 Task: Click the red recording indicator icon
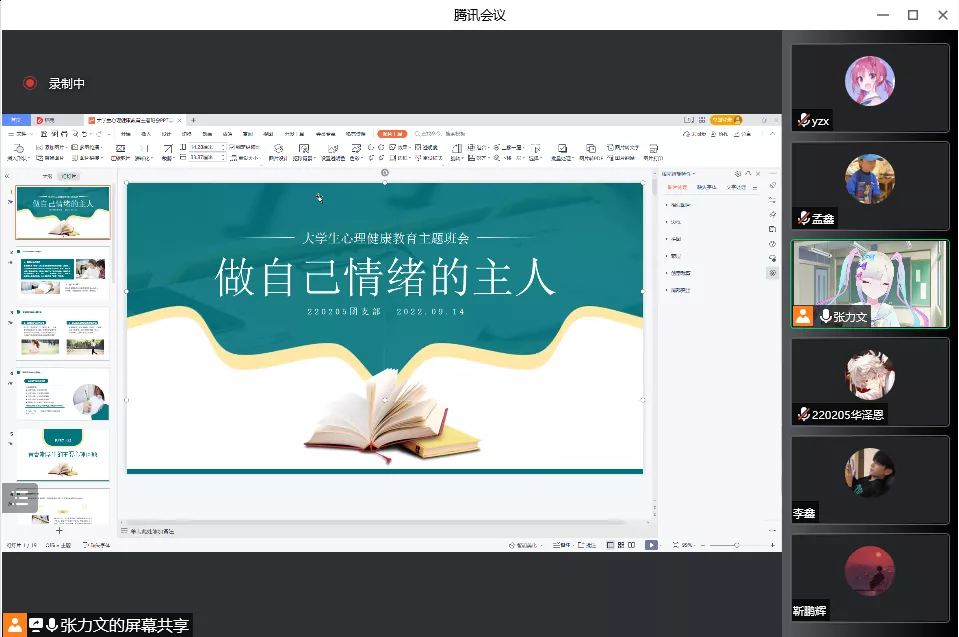click(x=30, y=84)
